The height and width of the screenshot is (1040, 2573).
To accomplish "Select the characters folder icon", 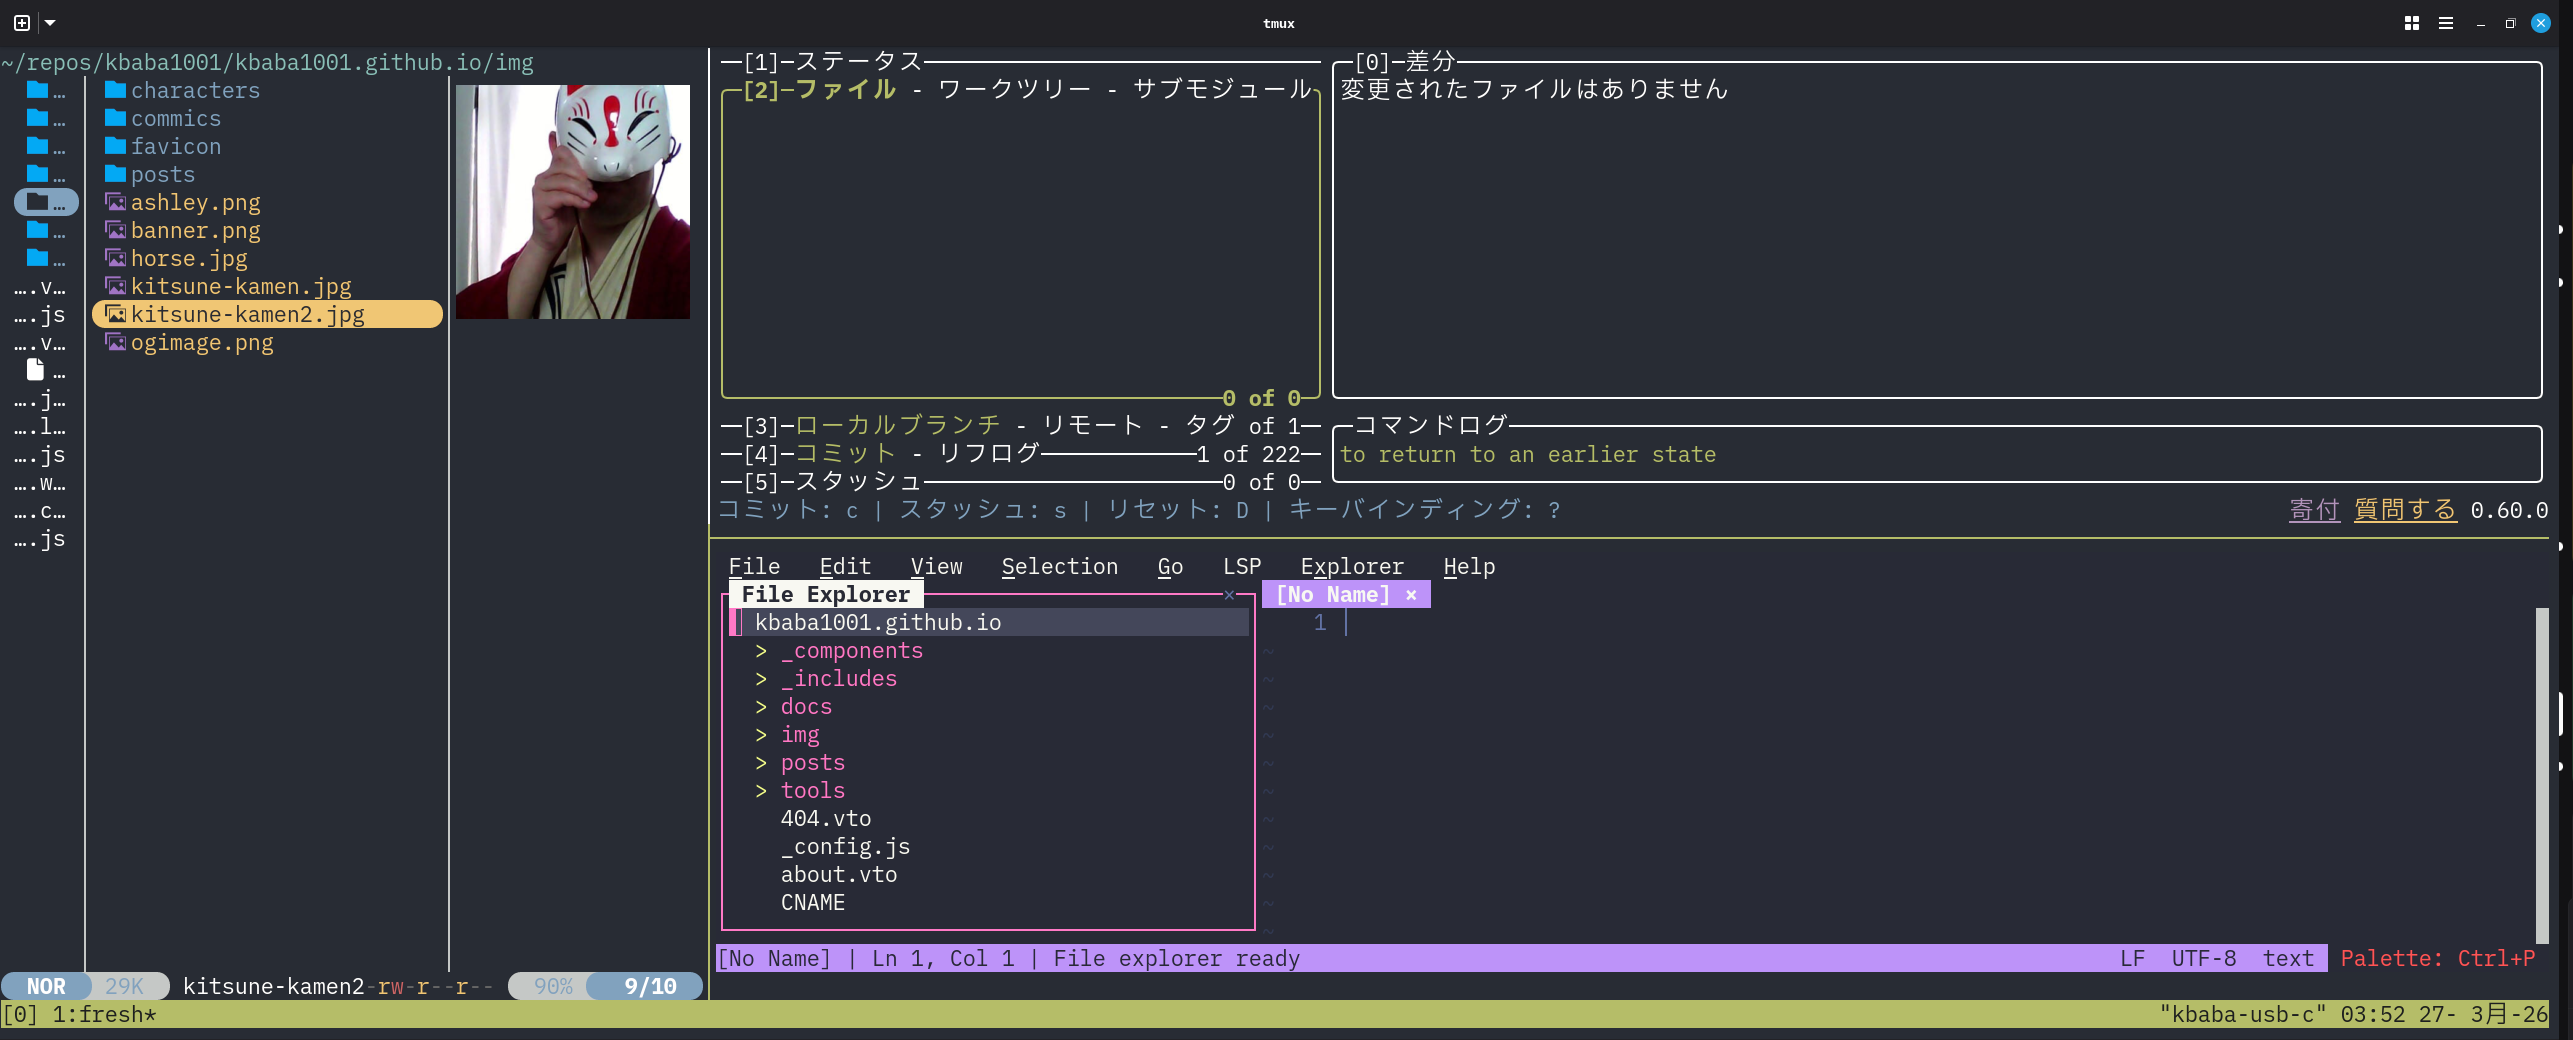I will (x=116, y=90).
